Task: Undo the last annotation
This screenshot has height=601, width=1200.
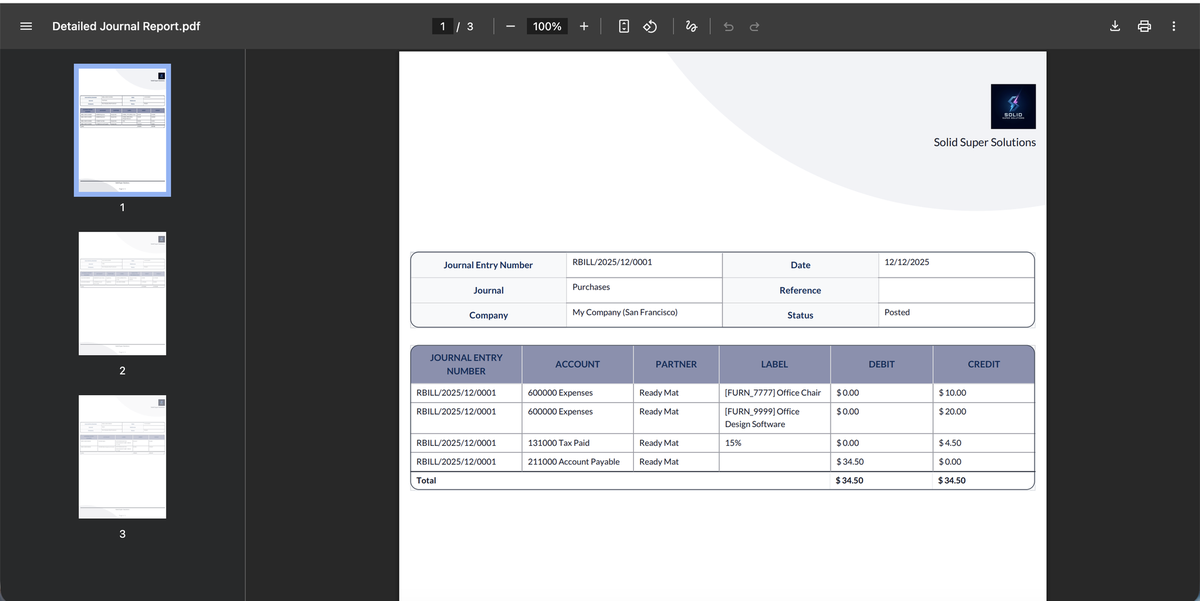Action: click(728, 26)
